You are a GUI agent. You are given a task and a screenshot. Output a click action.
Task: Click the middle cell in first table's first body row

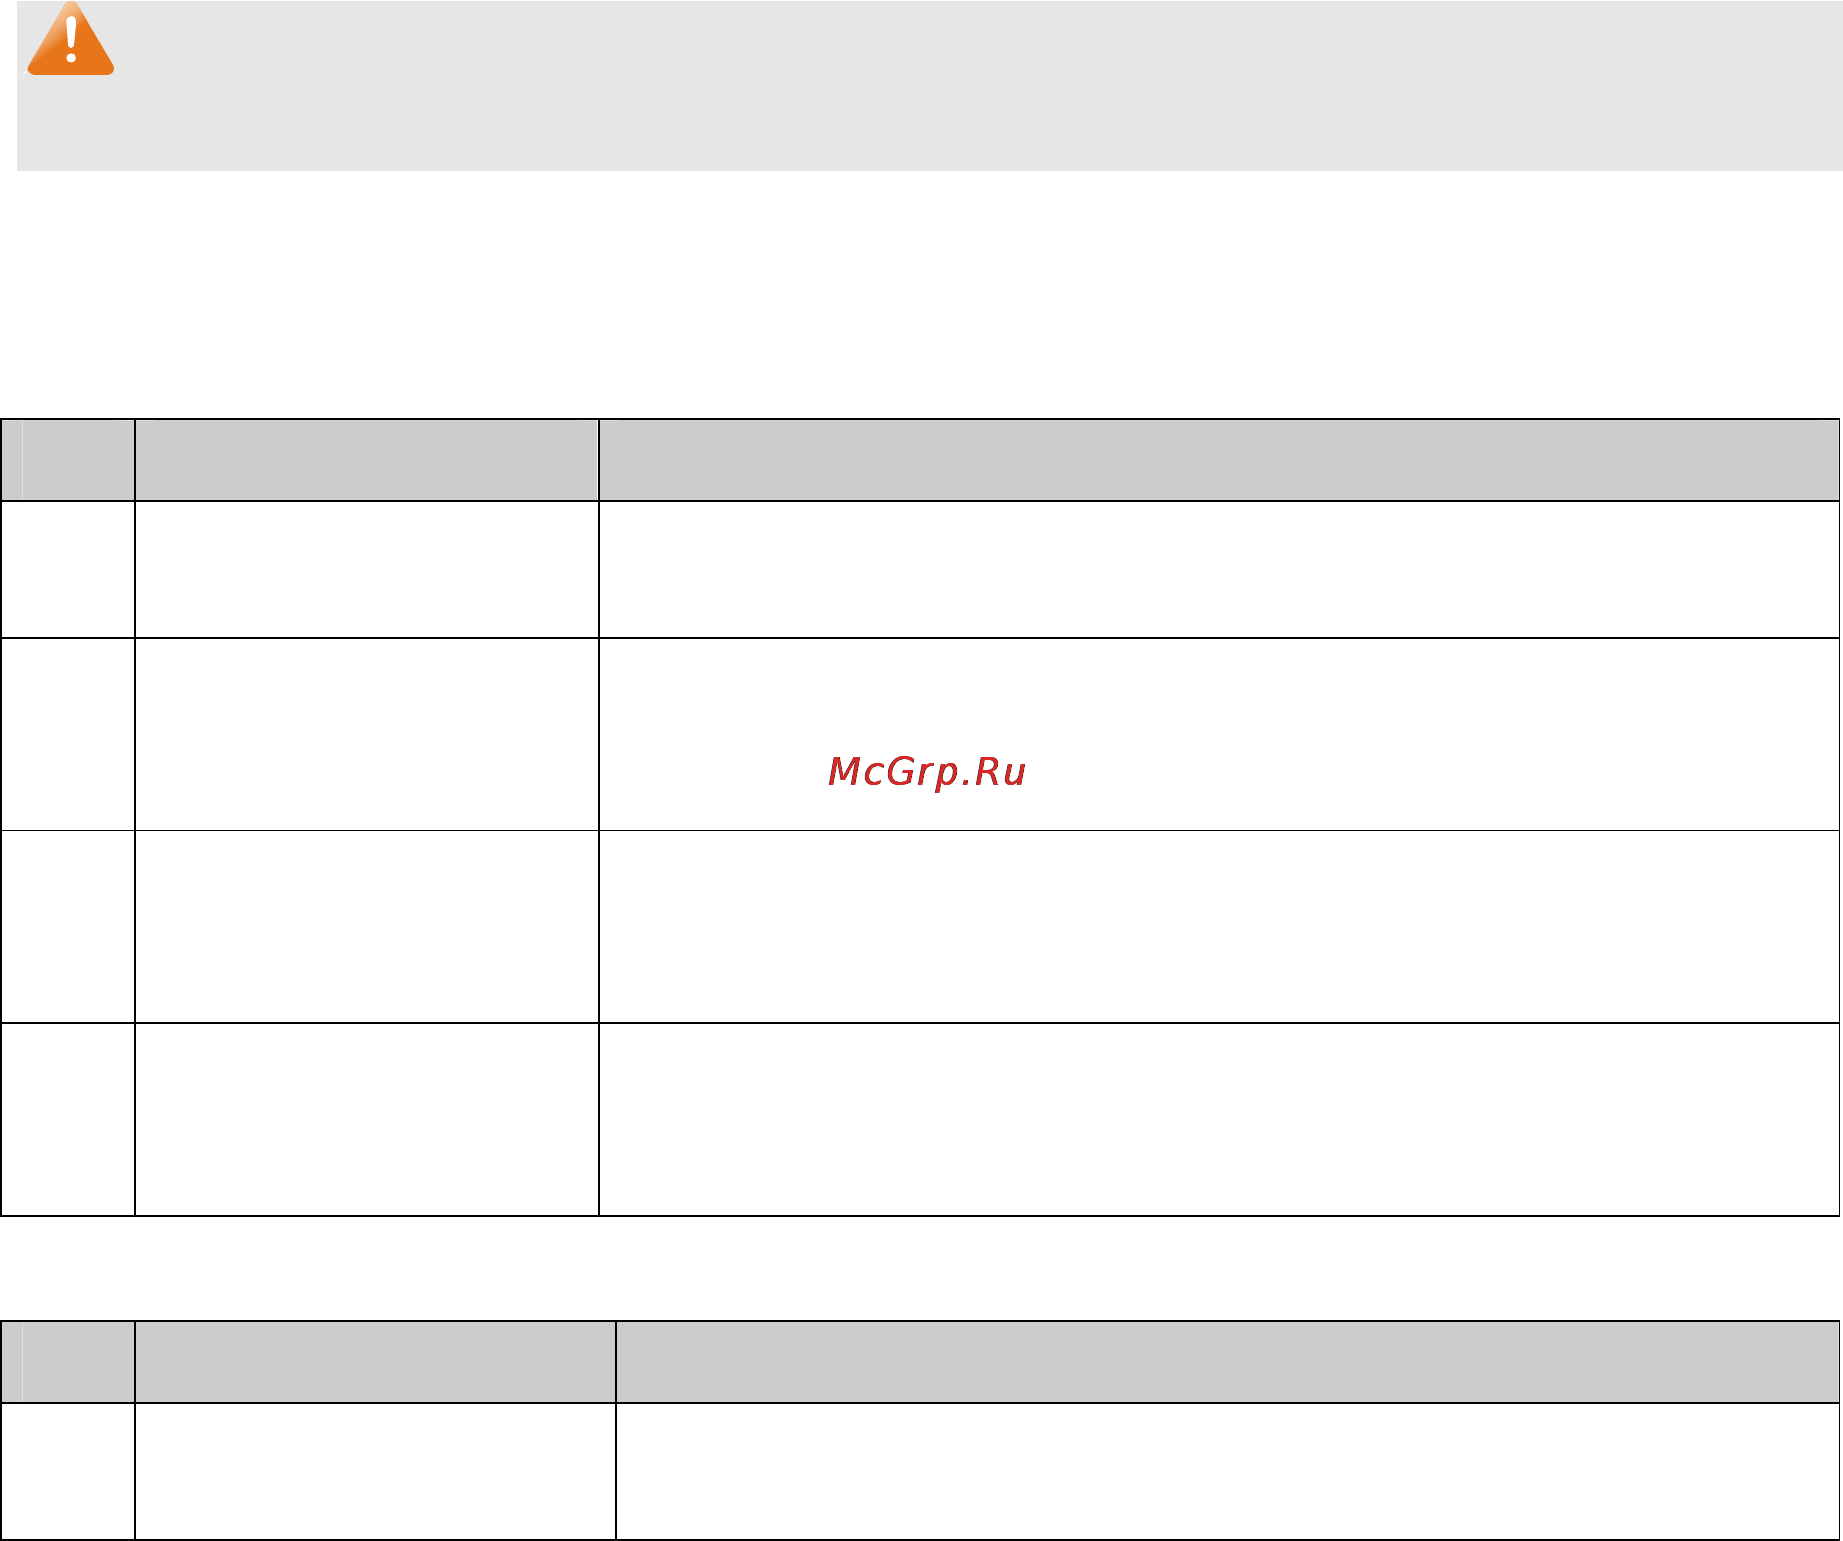pyautogui.click(x=367, y=569)
